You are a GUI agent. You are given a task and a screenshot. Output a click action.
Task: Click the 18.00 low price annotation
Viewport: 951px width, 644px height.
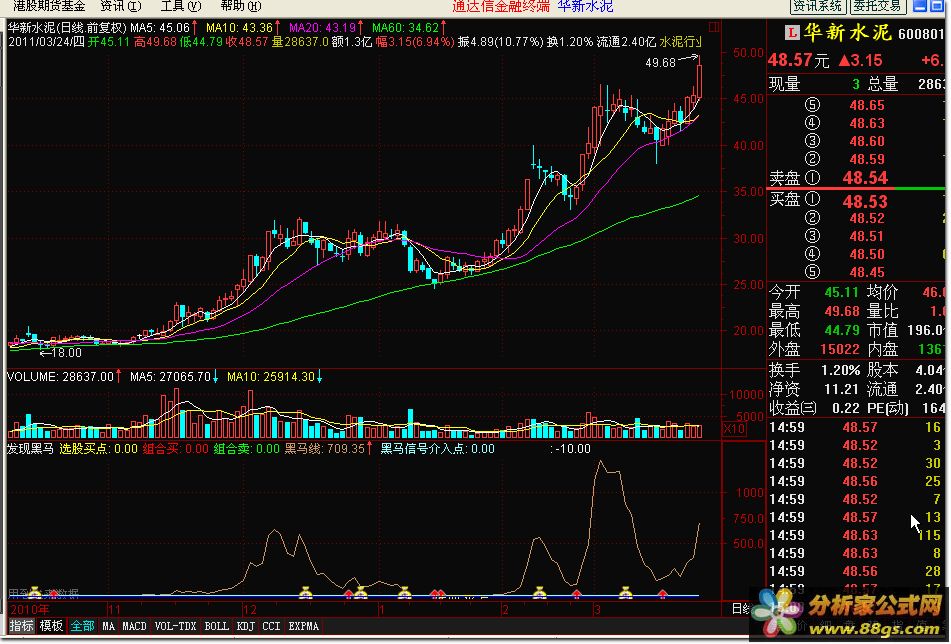(66, 352)
